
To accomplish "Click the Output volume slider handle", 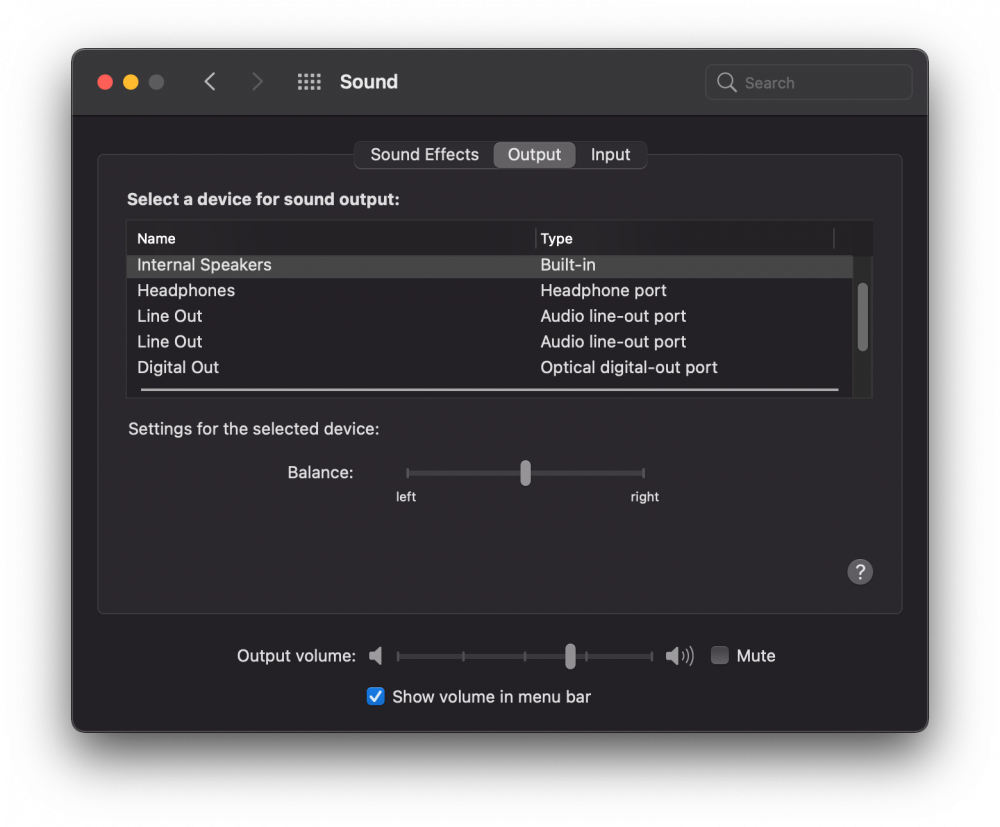I will tap(570, 656).
